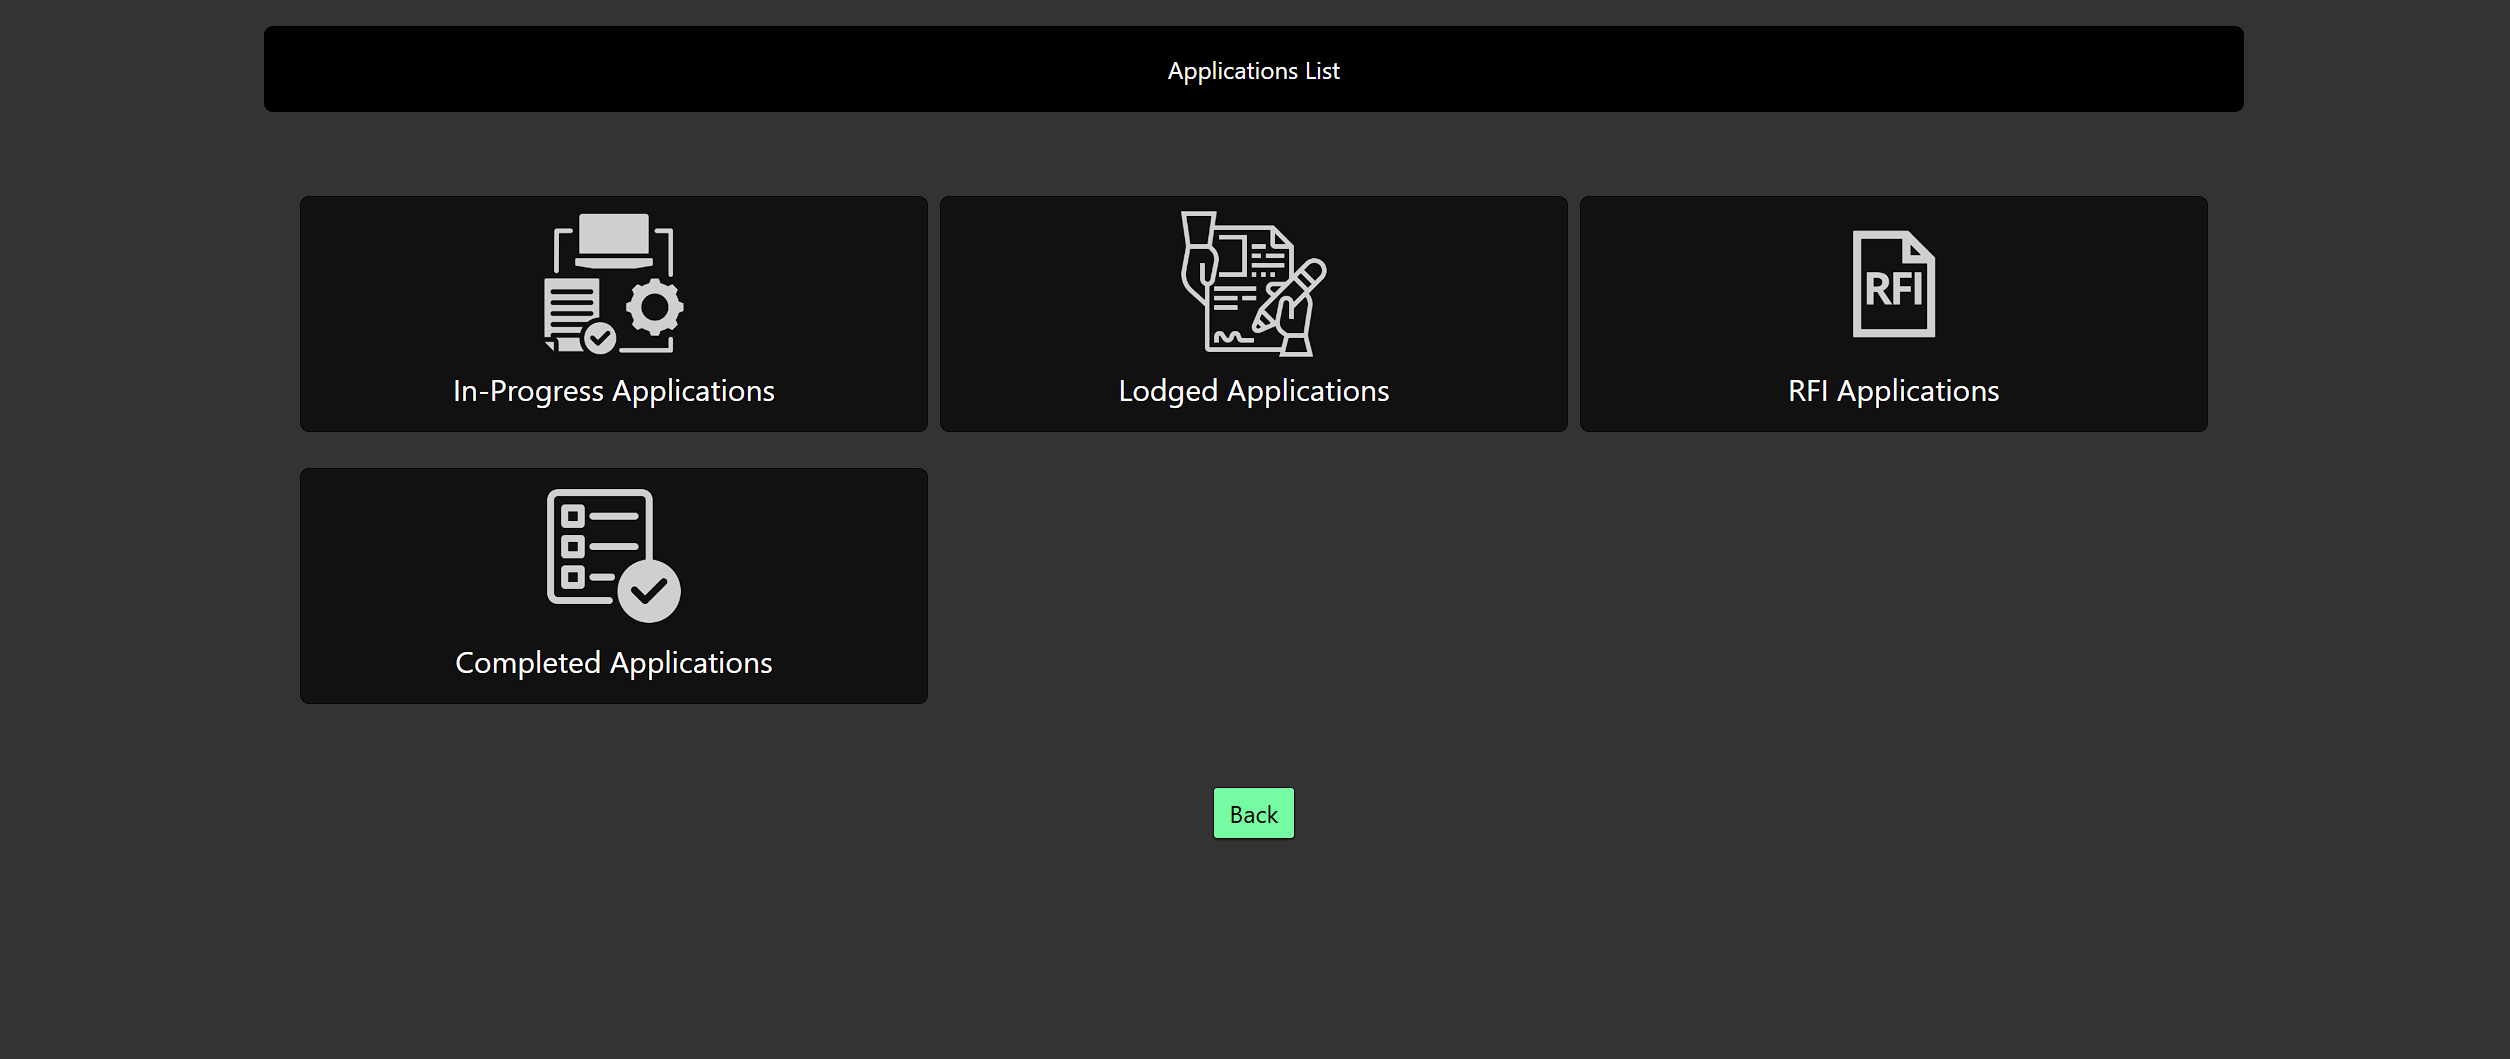Click the Lodged Applications label text
The image size is (2510, 1059).
click(x=1253, y=391)
